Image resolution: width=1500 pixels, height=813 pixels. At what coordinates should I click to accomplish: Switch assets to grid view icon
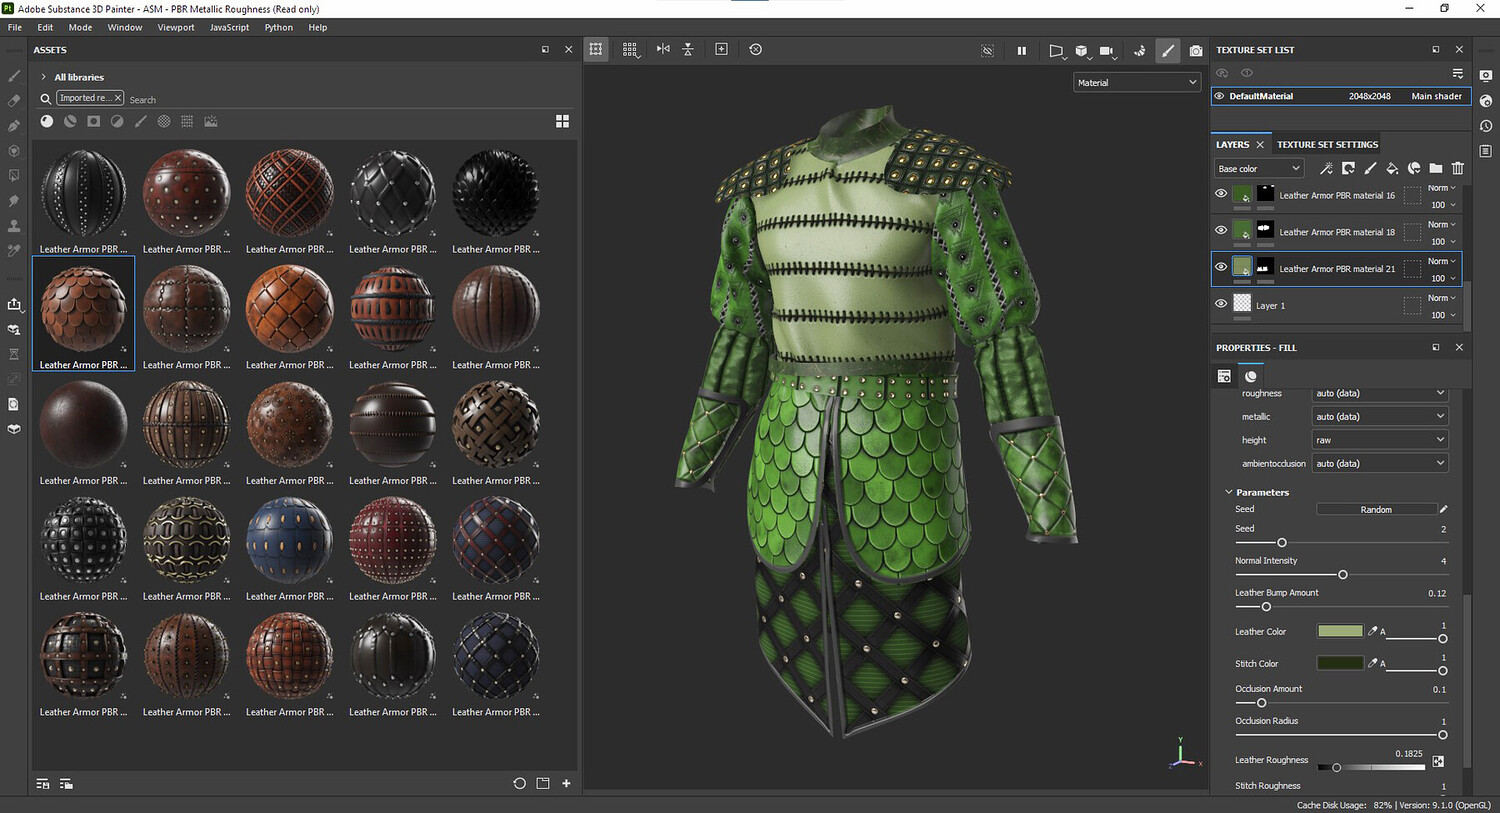pyautogui.click(x=562, y=121)
